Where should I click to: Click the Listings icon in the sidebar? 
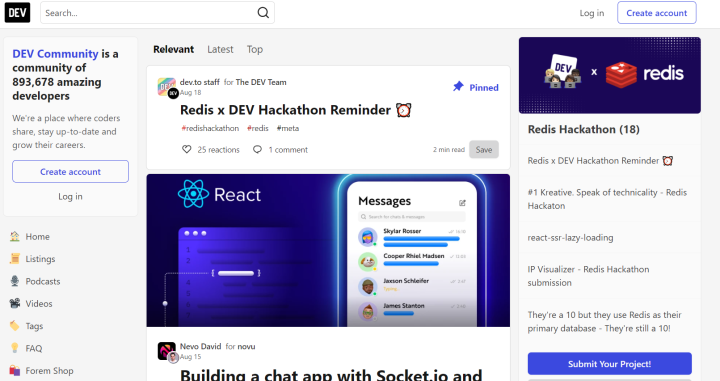pyautogui.click(x=15, y=259)
